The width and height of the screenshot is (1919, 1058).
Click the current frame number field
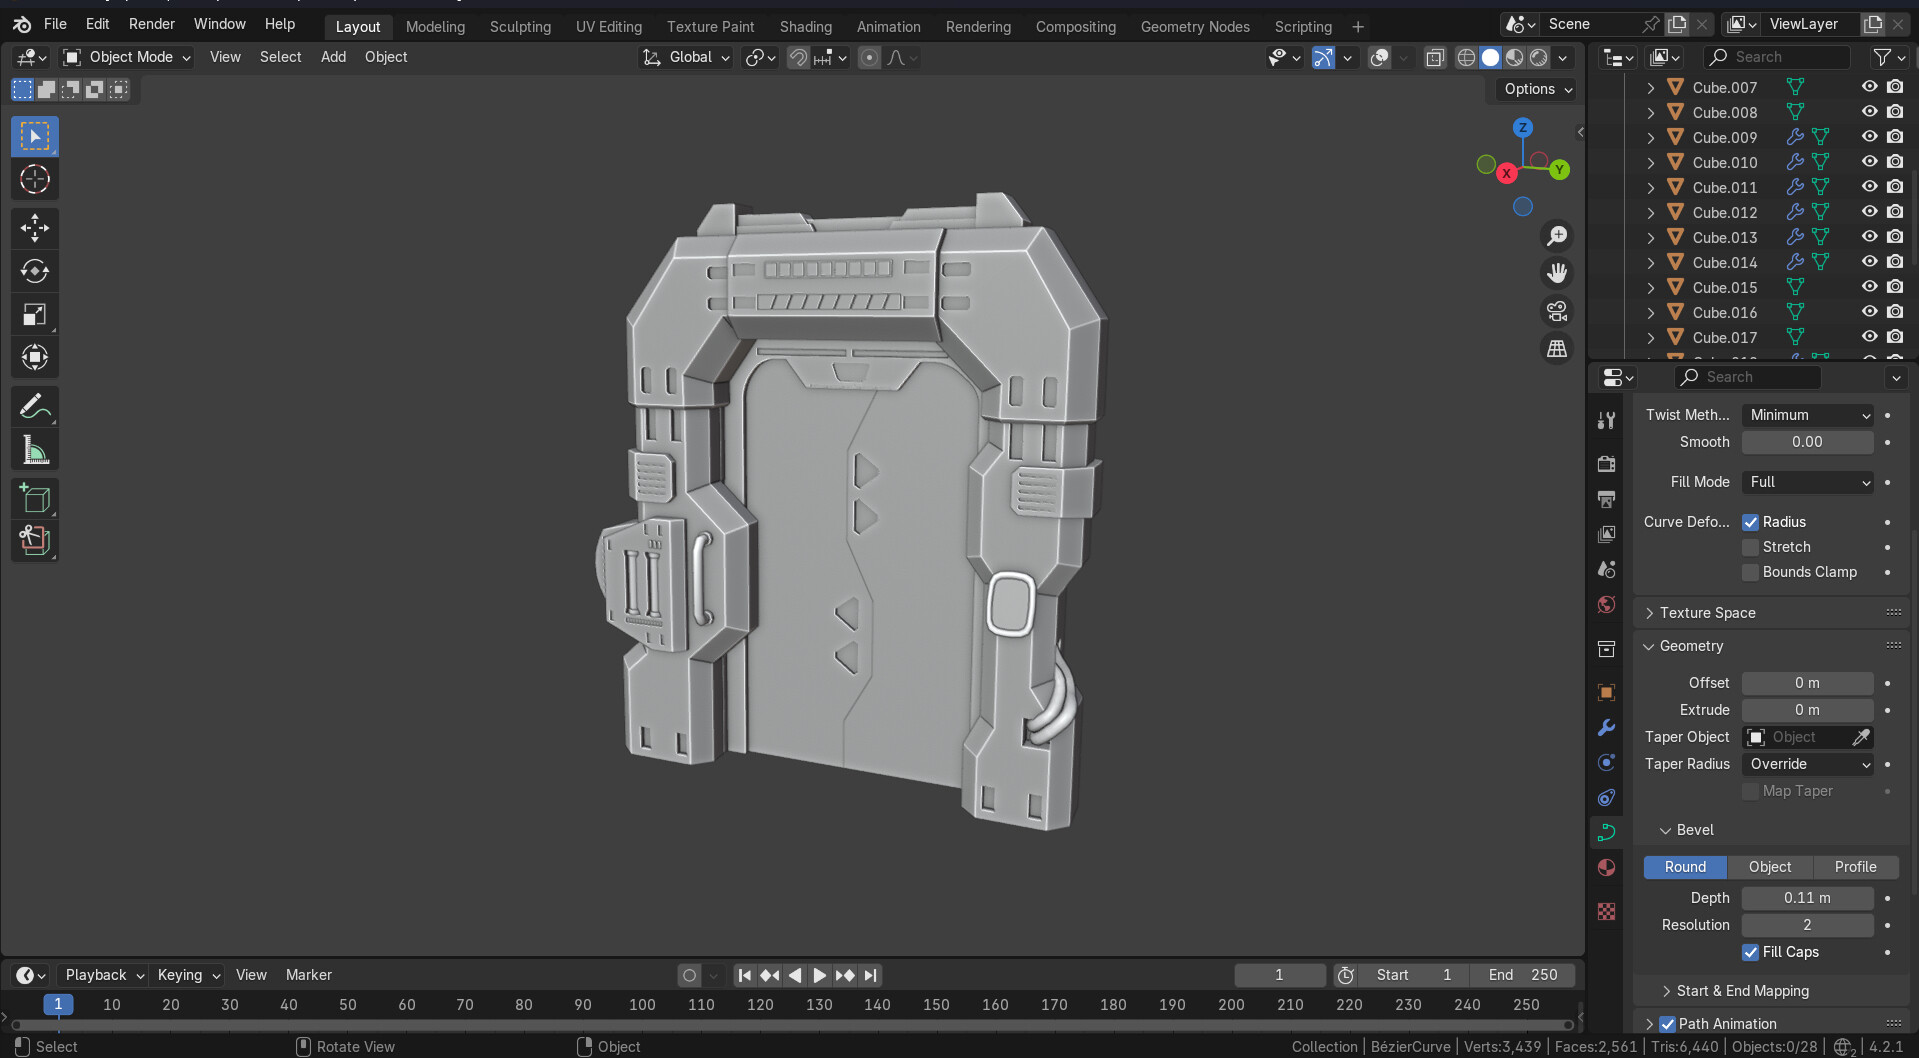(1279, 974)
